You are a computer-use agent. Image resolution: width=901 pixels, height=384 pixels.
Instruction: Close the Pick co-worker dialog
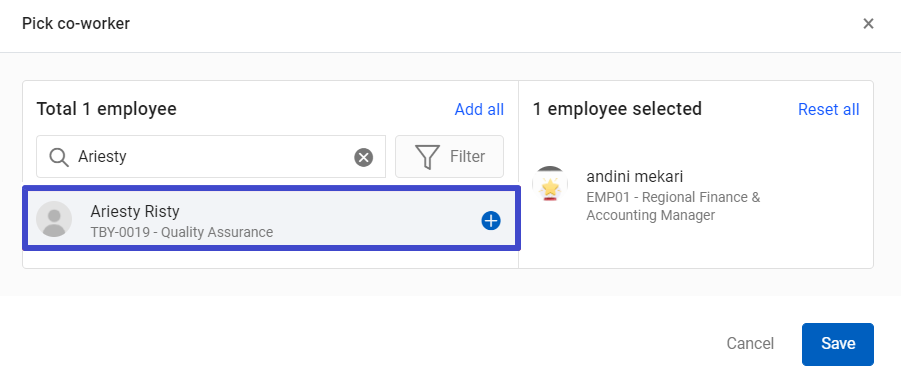[x=868, y=24]
